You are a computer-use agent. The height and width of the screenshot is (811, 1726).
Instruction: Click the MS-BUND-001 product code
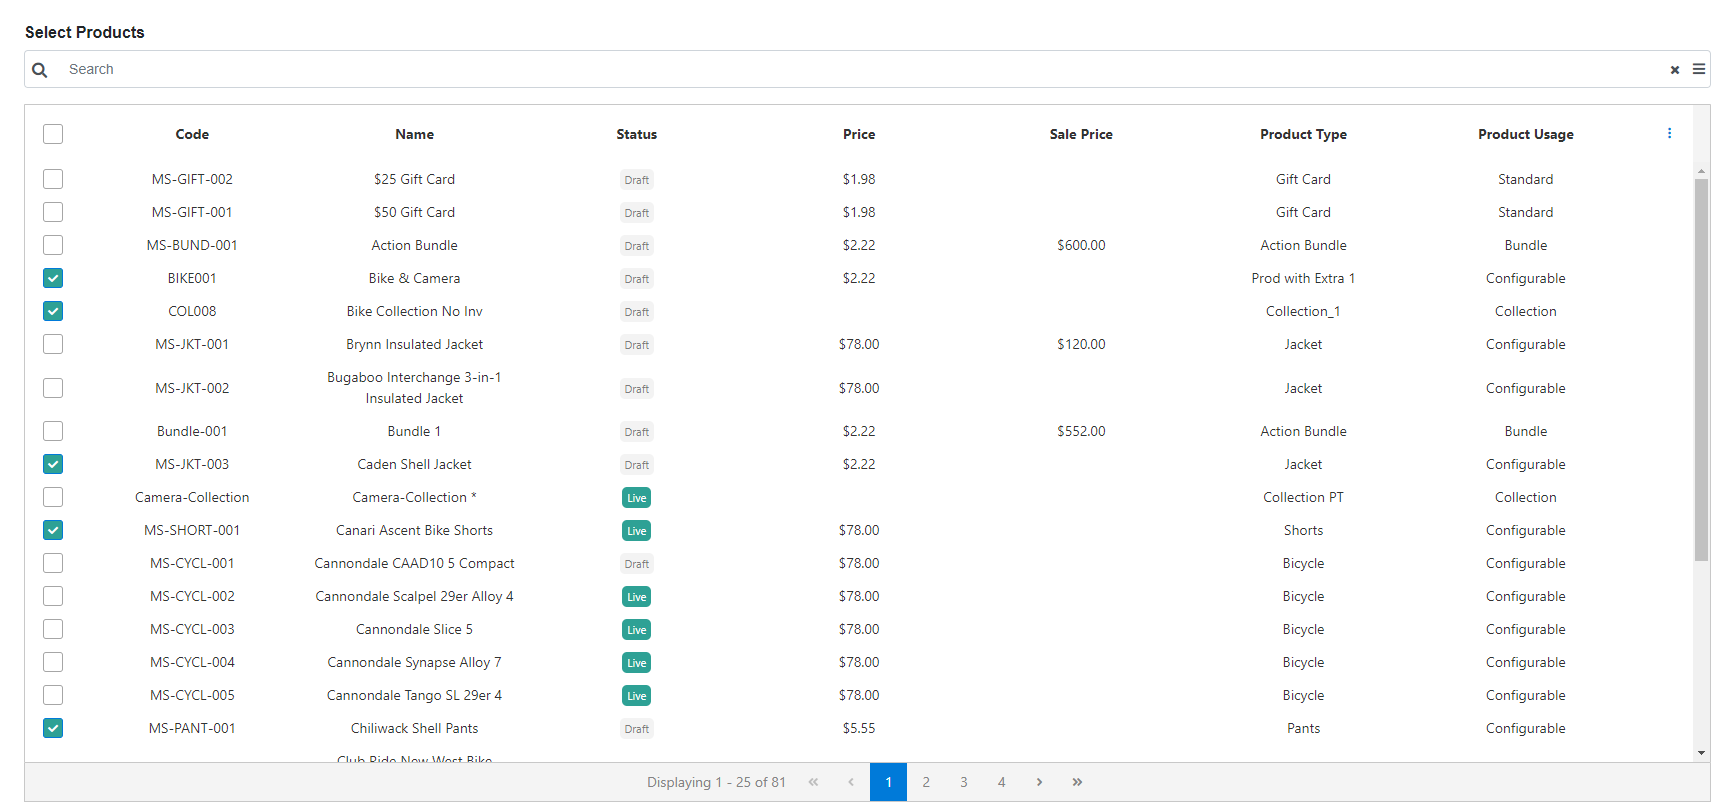pyautogui.click(x=192, y=245)
